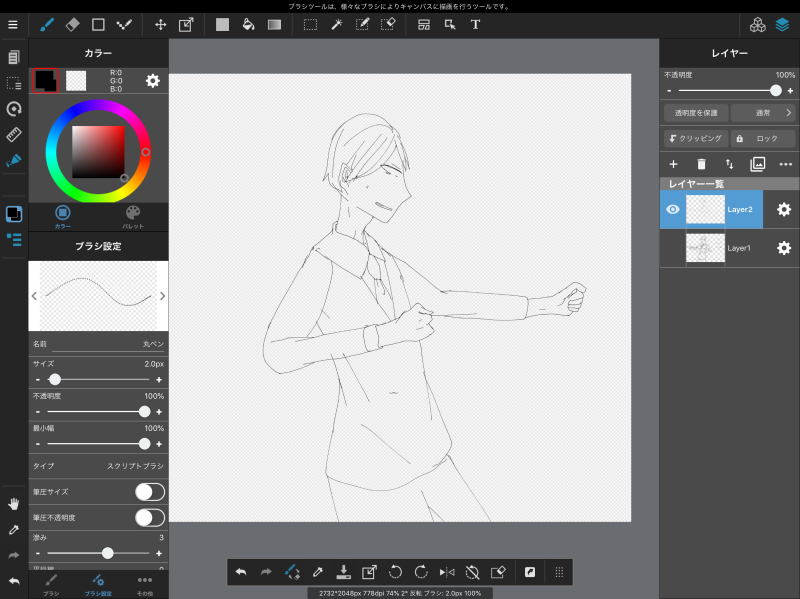Show previous brush preview with left chevron
The width and height of the screenshot is (800, 599).
[34, 296]
